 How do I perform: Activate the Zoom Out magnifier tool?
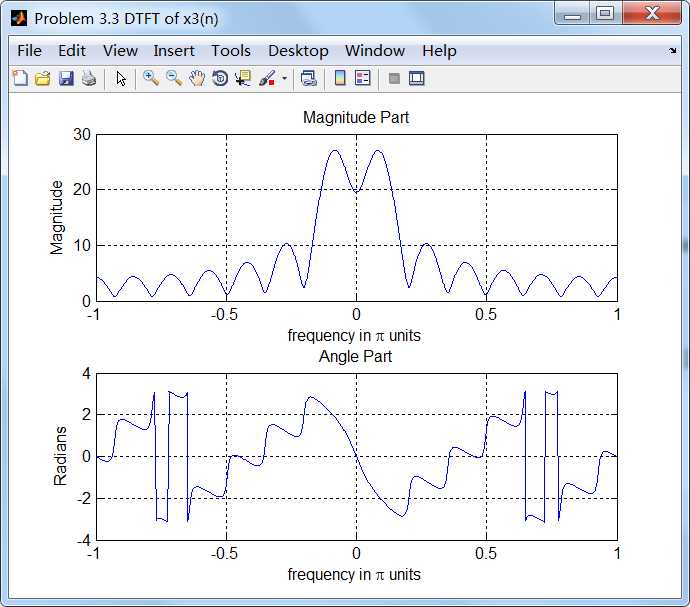click(x=174, y=78)
